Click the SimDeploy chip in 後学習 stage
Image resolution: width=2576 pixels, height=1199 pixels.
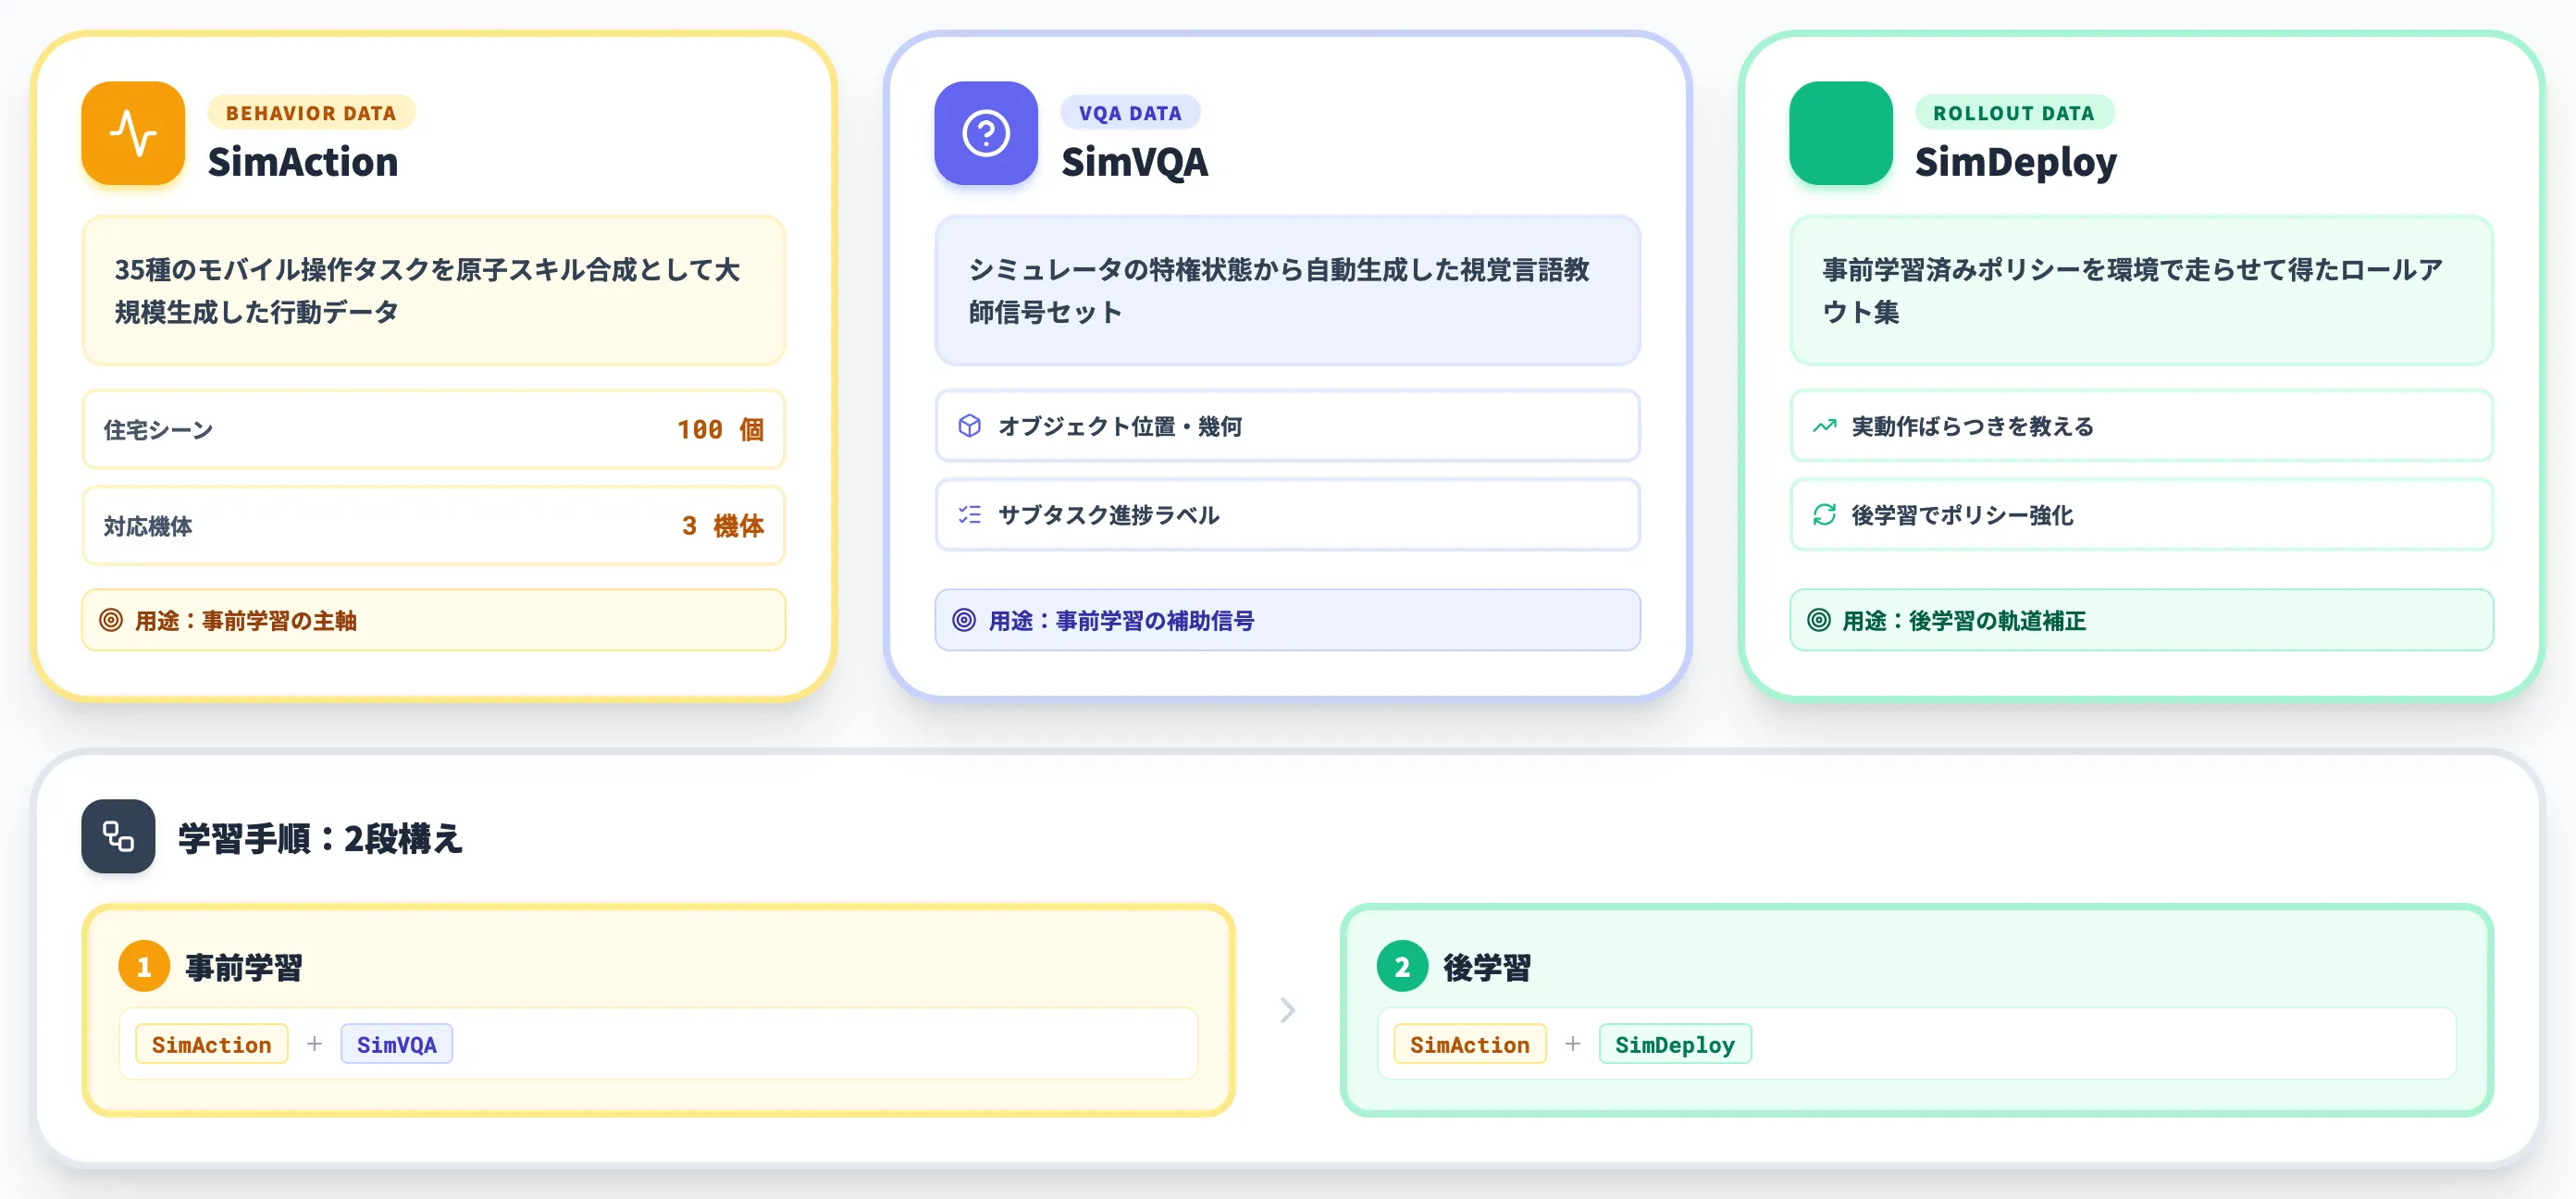[x=1675, y=1044]
